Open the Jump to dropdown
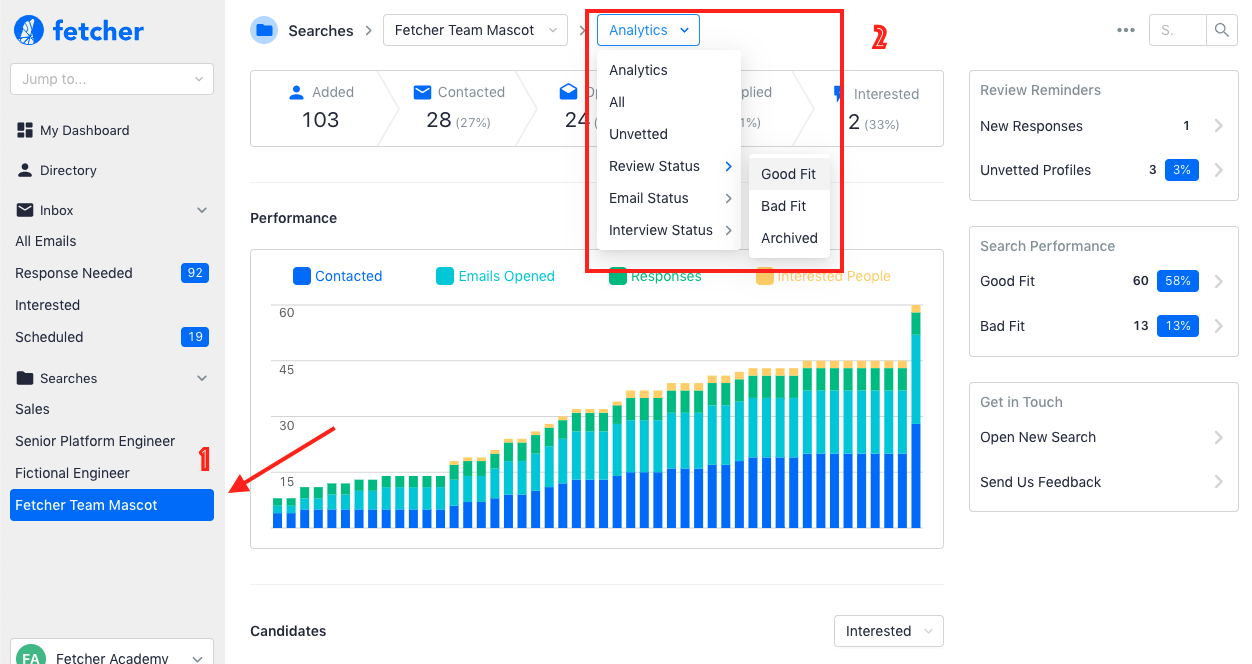1252x664 pixels. (112, 79)
